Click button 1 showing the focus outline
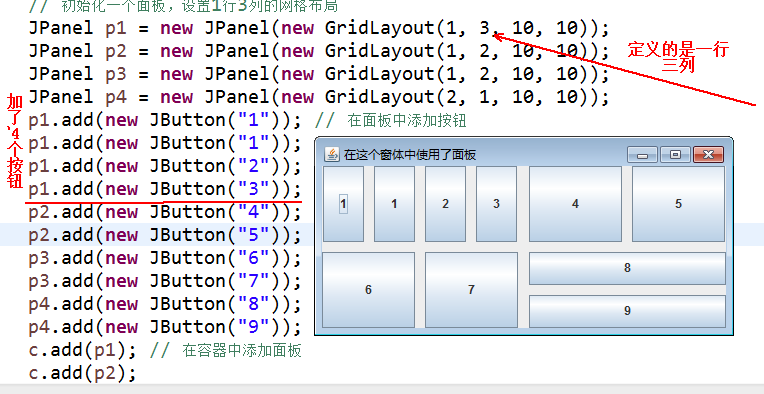The width and height of the screenshot is (764, 394). tap(343, 204)
